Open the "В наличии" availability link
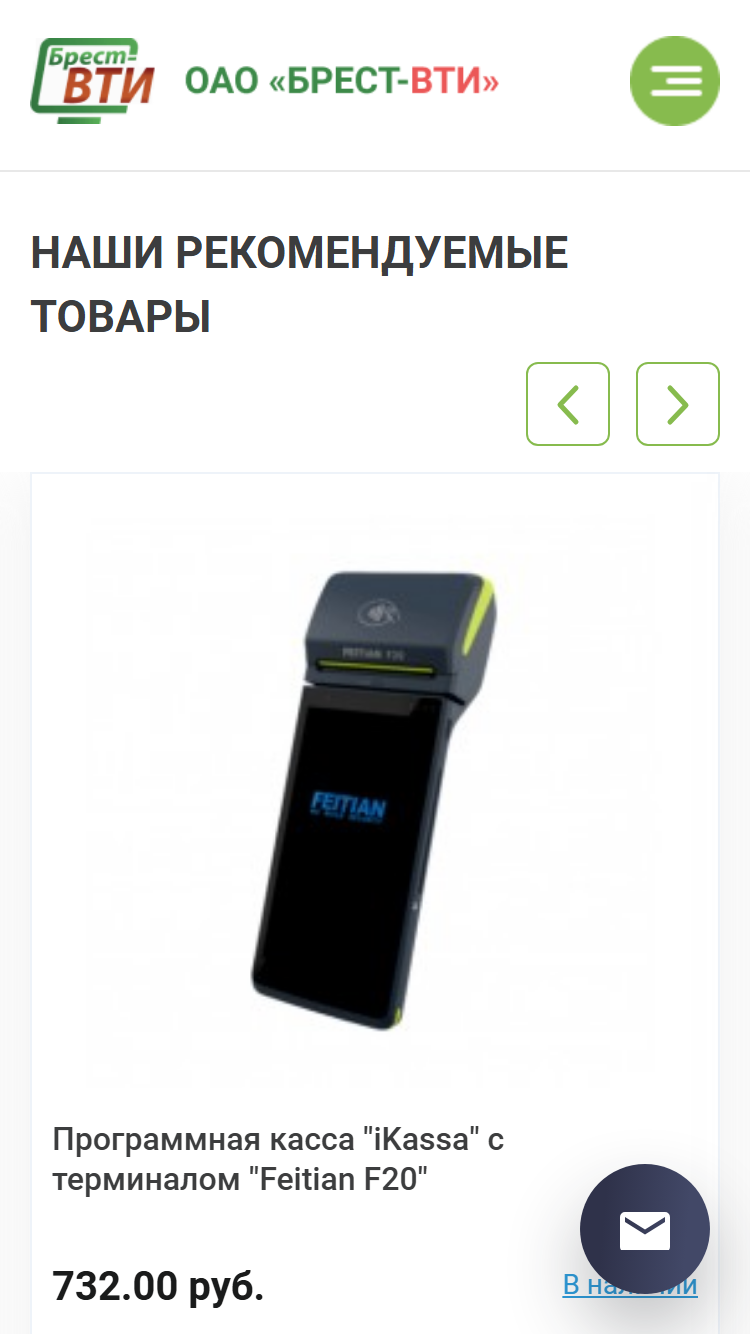750x1334 pixels. [x=630, y=1285]
